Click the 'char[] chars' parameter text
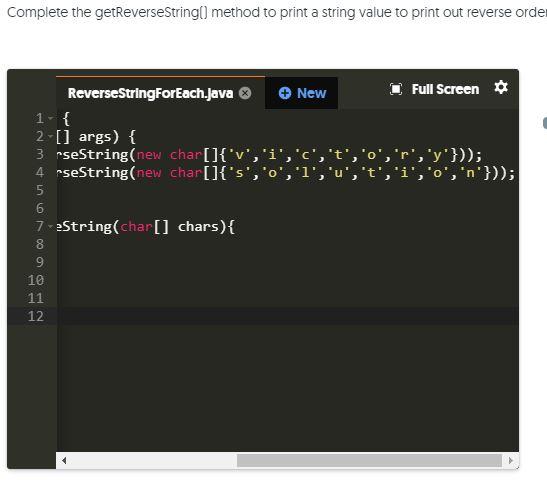Viewport: 547px width, 486px height. [171, 227]
